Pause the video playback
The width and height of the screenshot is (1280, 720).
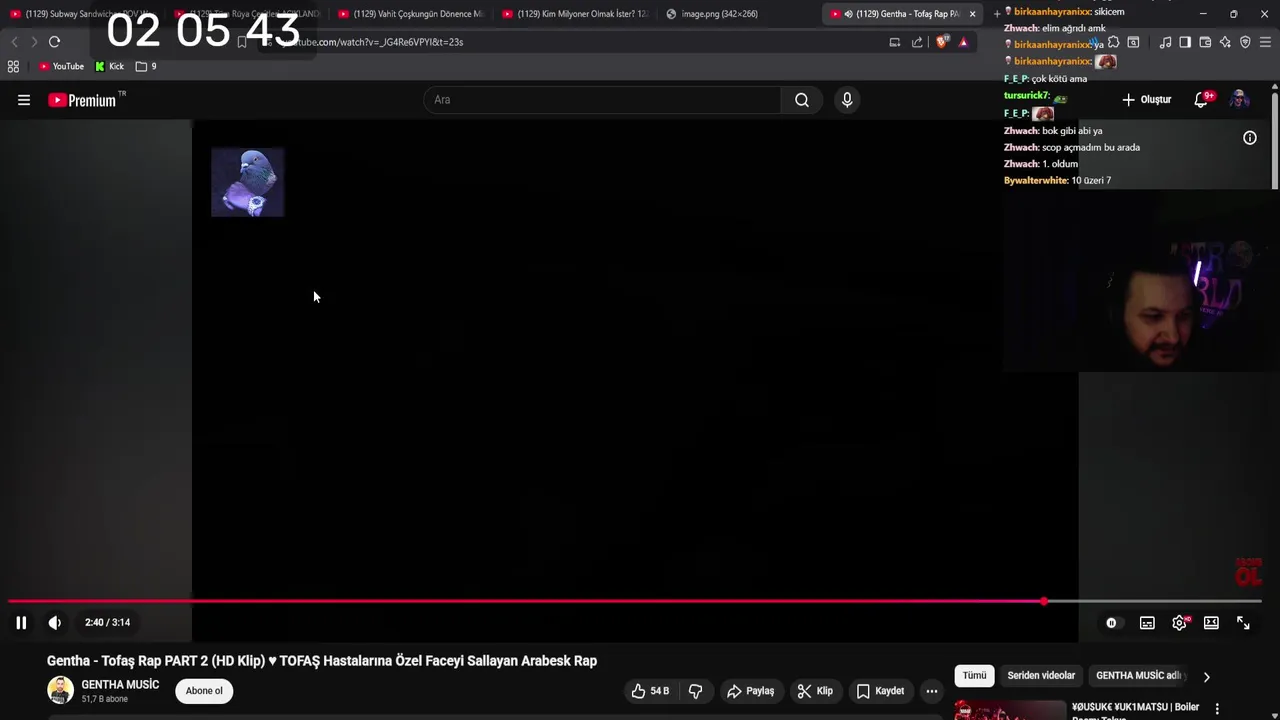[21, 623]
